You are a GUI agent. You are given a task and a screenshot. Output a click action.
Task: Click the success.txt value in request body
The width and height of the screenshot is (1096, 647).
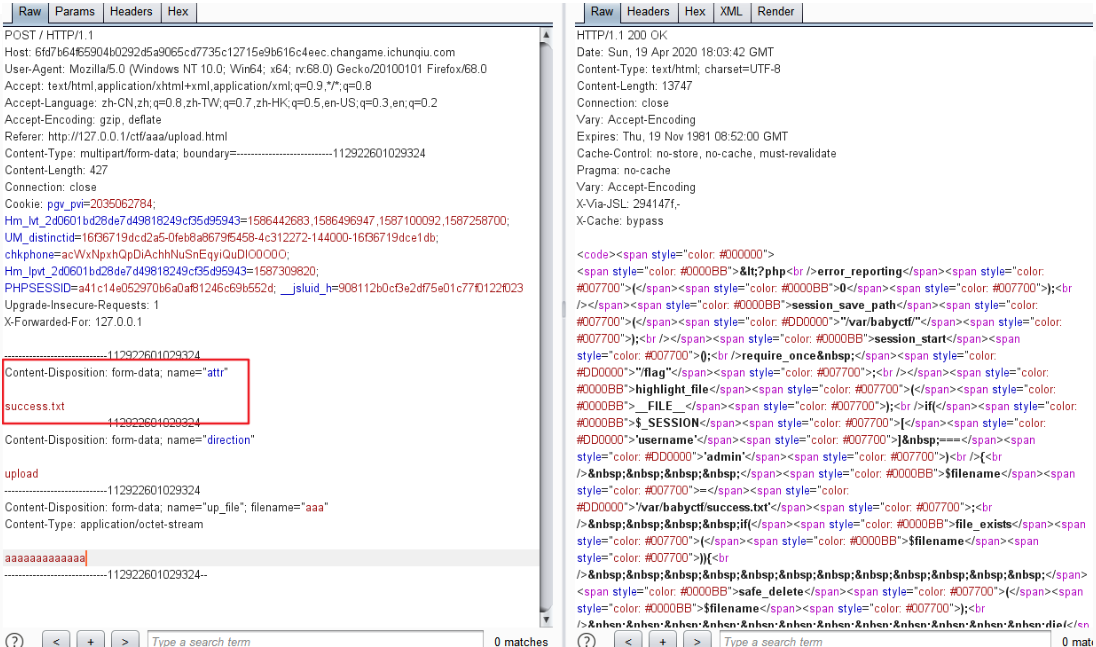click(x=35, y=407)
